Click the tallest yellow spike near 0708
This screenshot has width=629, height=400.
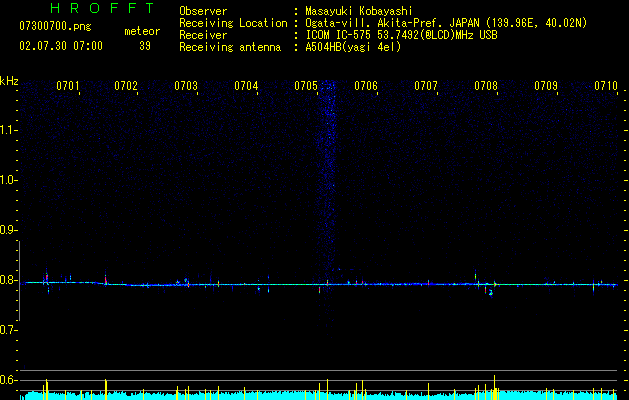[495, 387]
